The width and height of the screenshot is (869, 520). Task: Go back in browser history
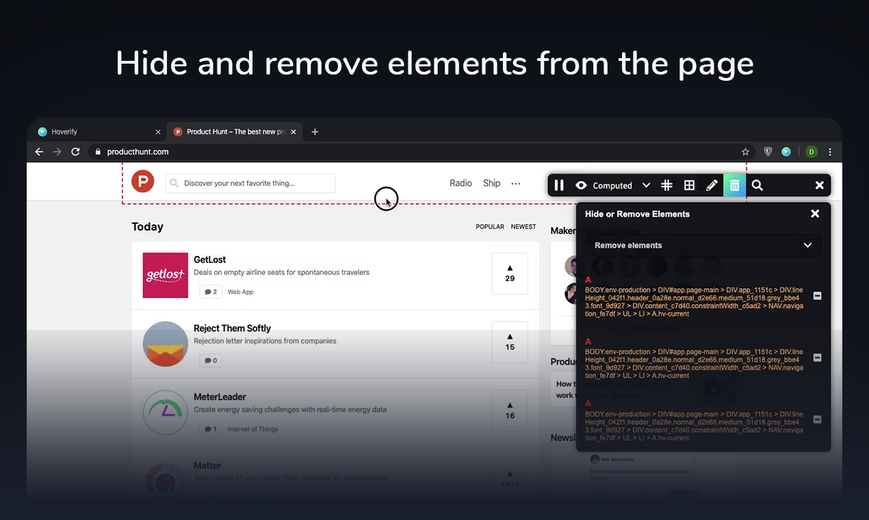pos(39,151)
